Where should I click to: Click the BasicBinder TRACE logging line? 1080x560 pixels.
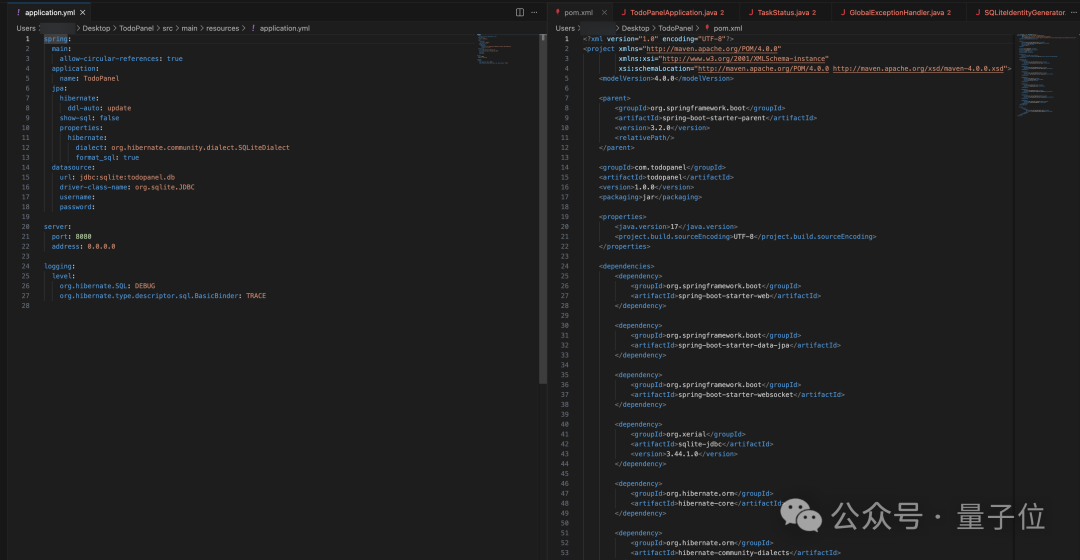click(x=163, y=295)
